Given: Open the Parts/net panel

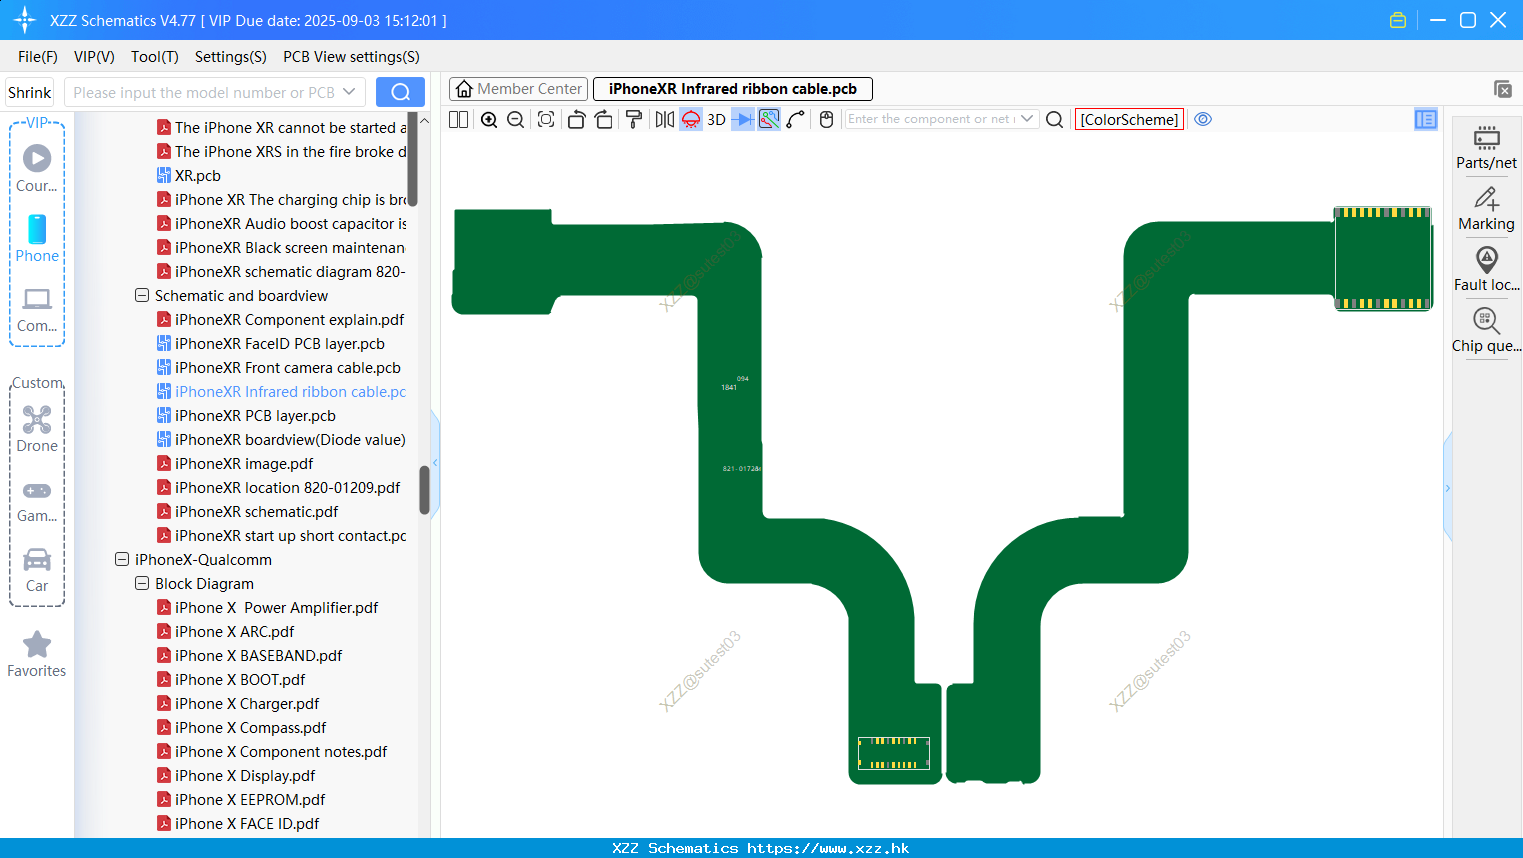Looking at the screenshot, I should coord(1486,147).
